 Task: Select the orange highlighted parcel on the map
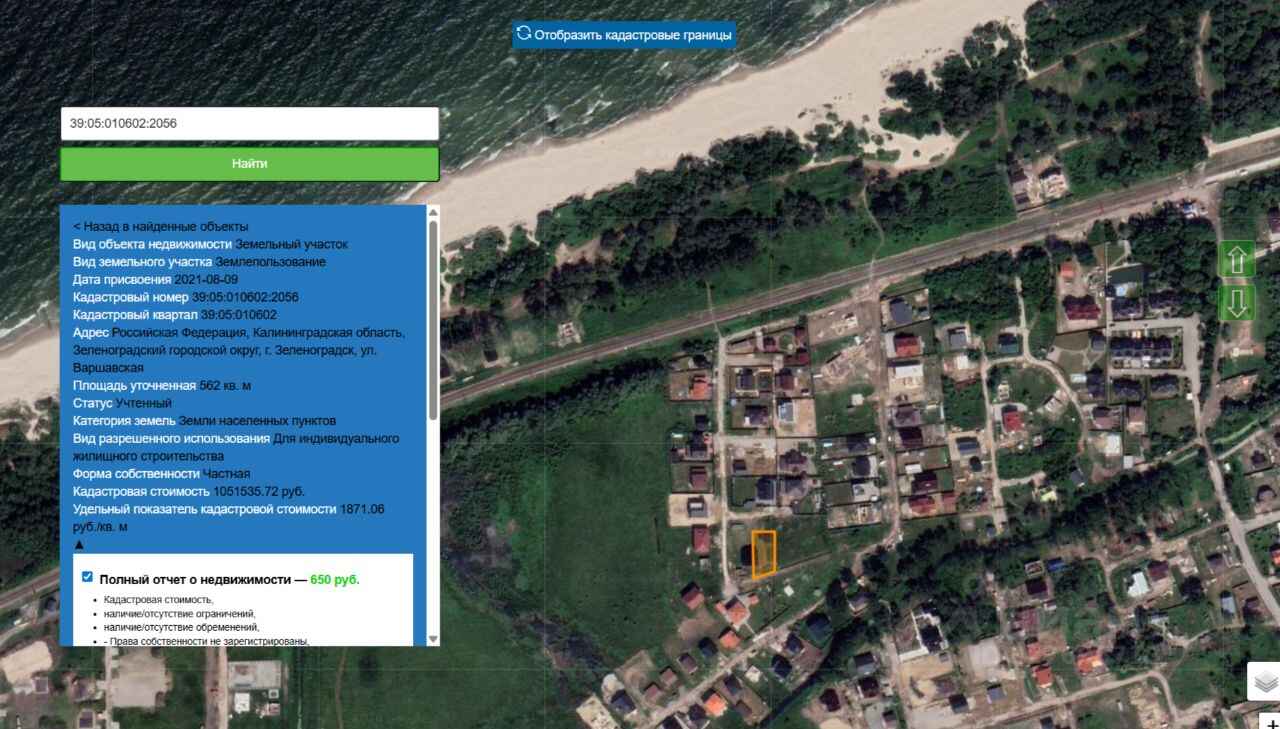click(x=764, y=554)
